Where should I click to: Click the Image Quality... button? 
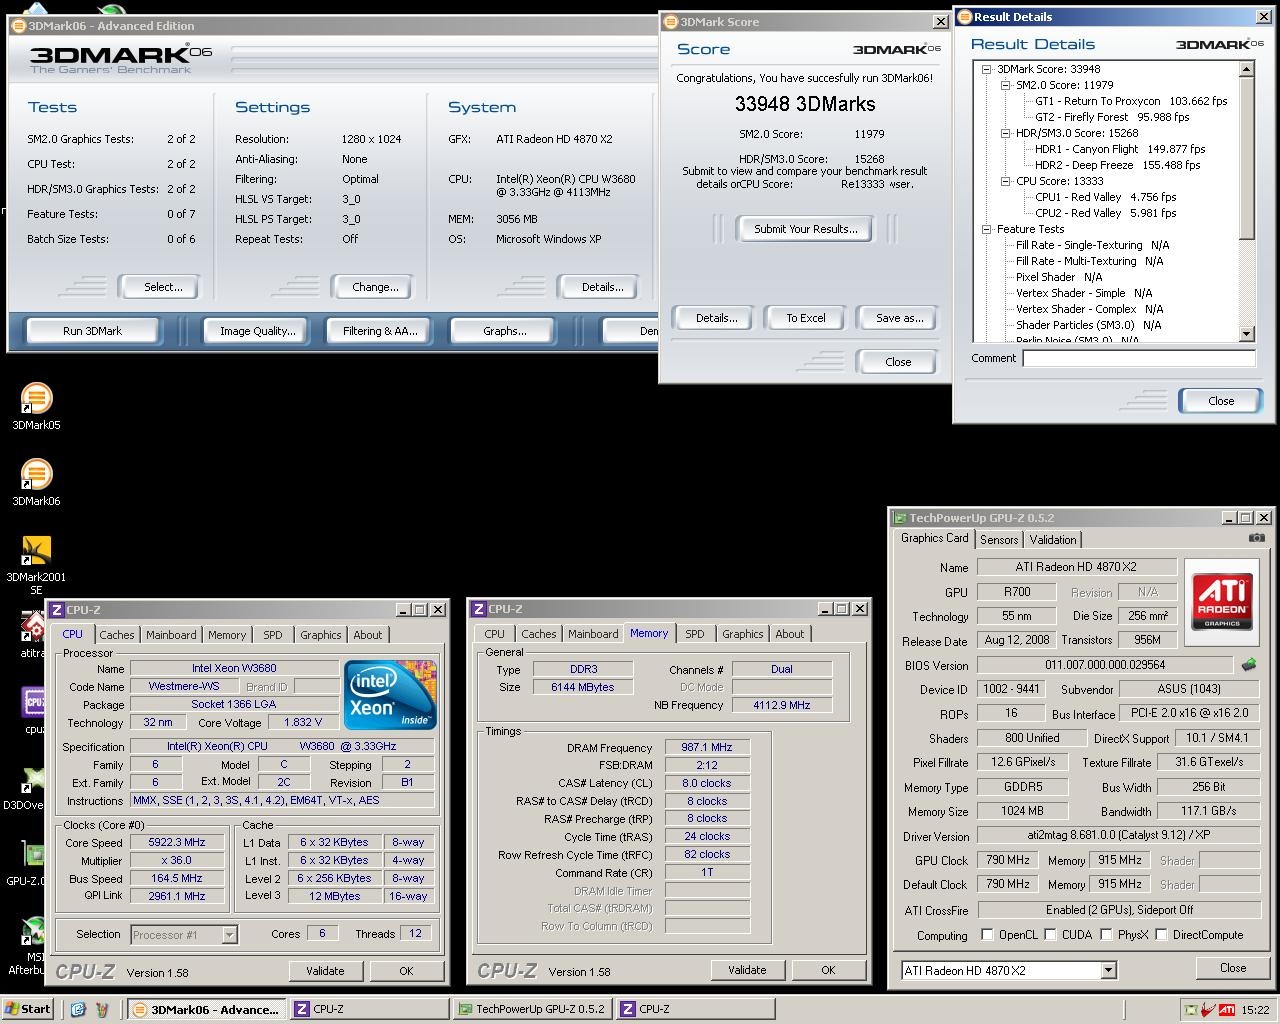[x=258, y=331]
